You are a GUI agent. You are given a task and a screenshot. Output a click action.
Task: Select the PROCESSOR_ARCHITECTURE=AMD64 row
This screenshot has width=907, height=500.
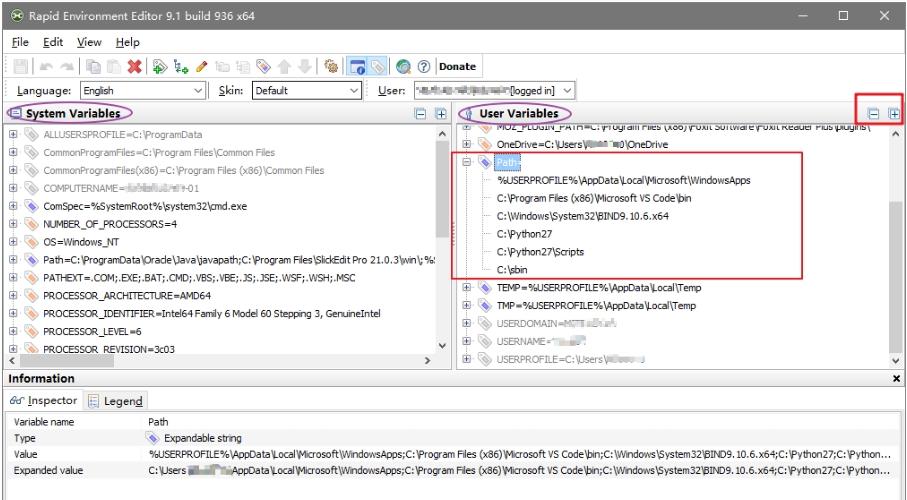[127, 296]
